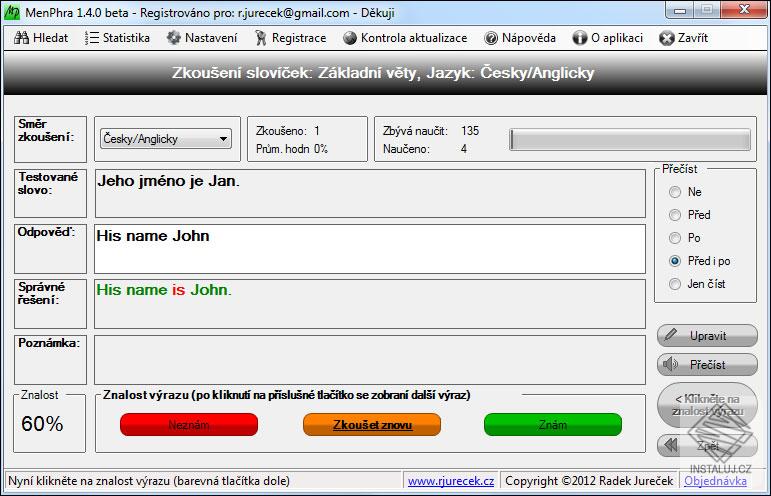The image size is (771, 496).
Task: Click the 60% knowledge value
Action: 42,424
